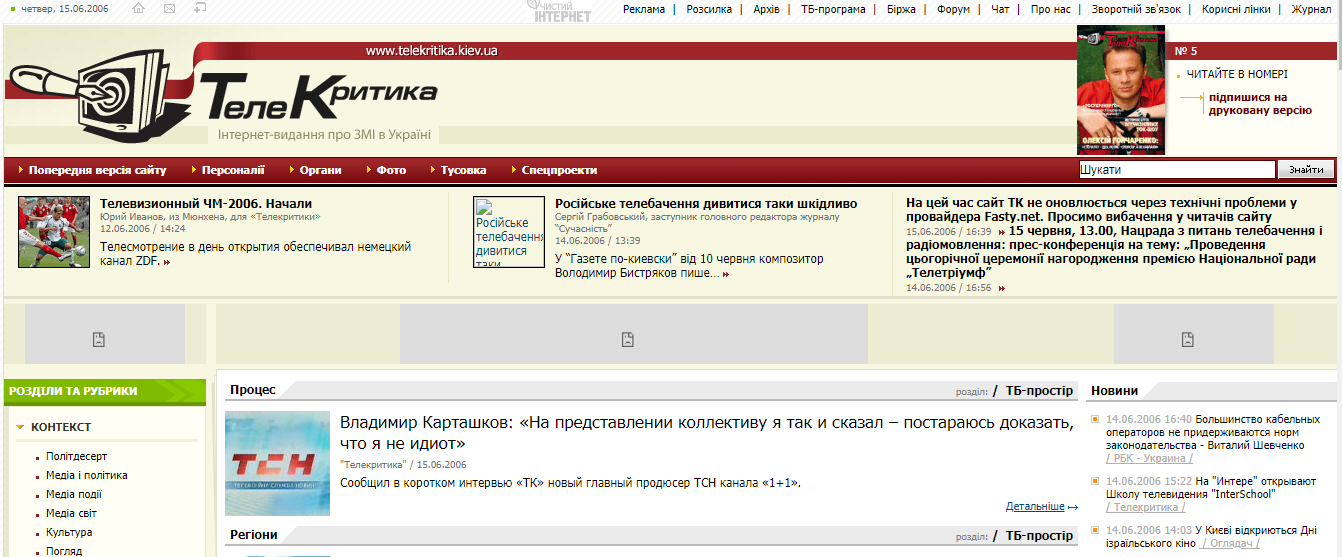Open Зворотний зв'язок link
1342x557 pixels.
click(x=1136, y=9)
